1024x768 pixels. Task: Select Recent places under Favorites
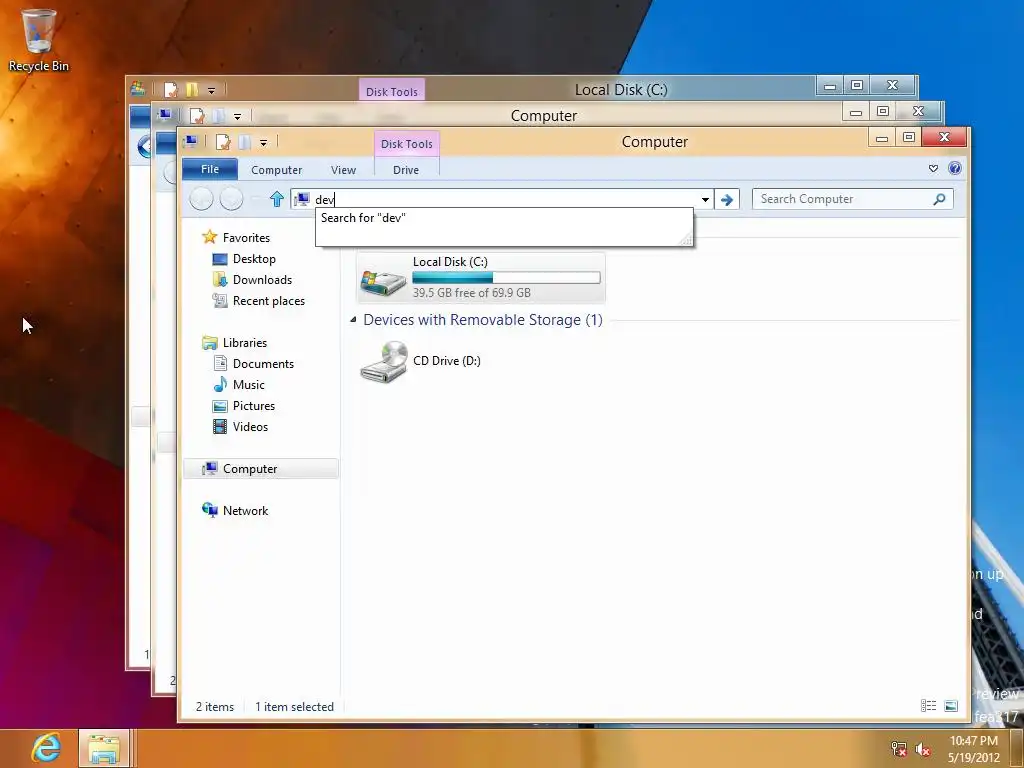268,300
